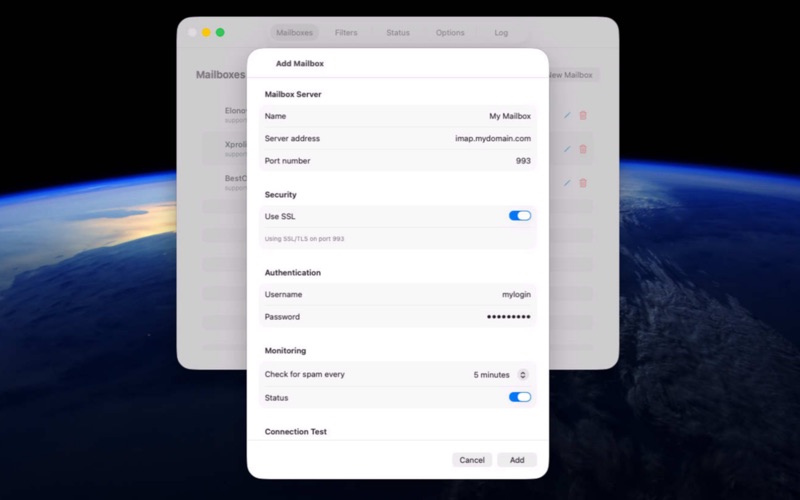Edit the Xproli mailbox with pencil icon
This screenshot has width=800, height=500.
coord(567,149)
